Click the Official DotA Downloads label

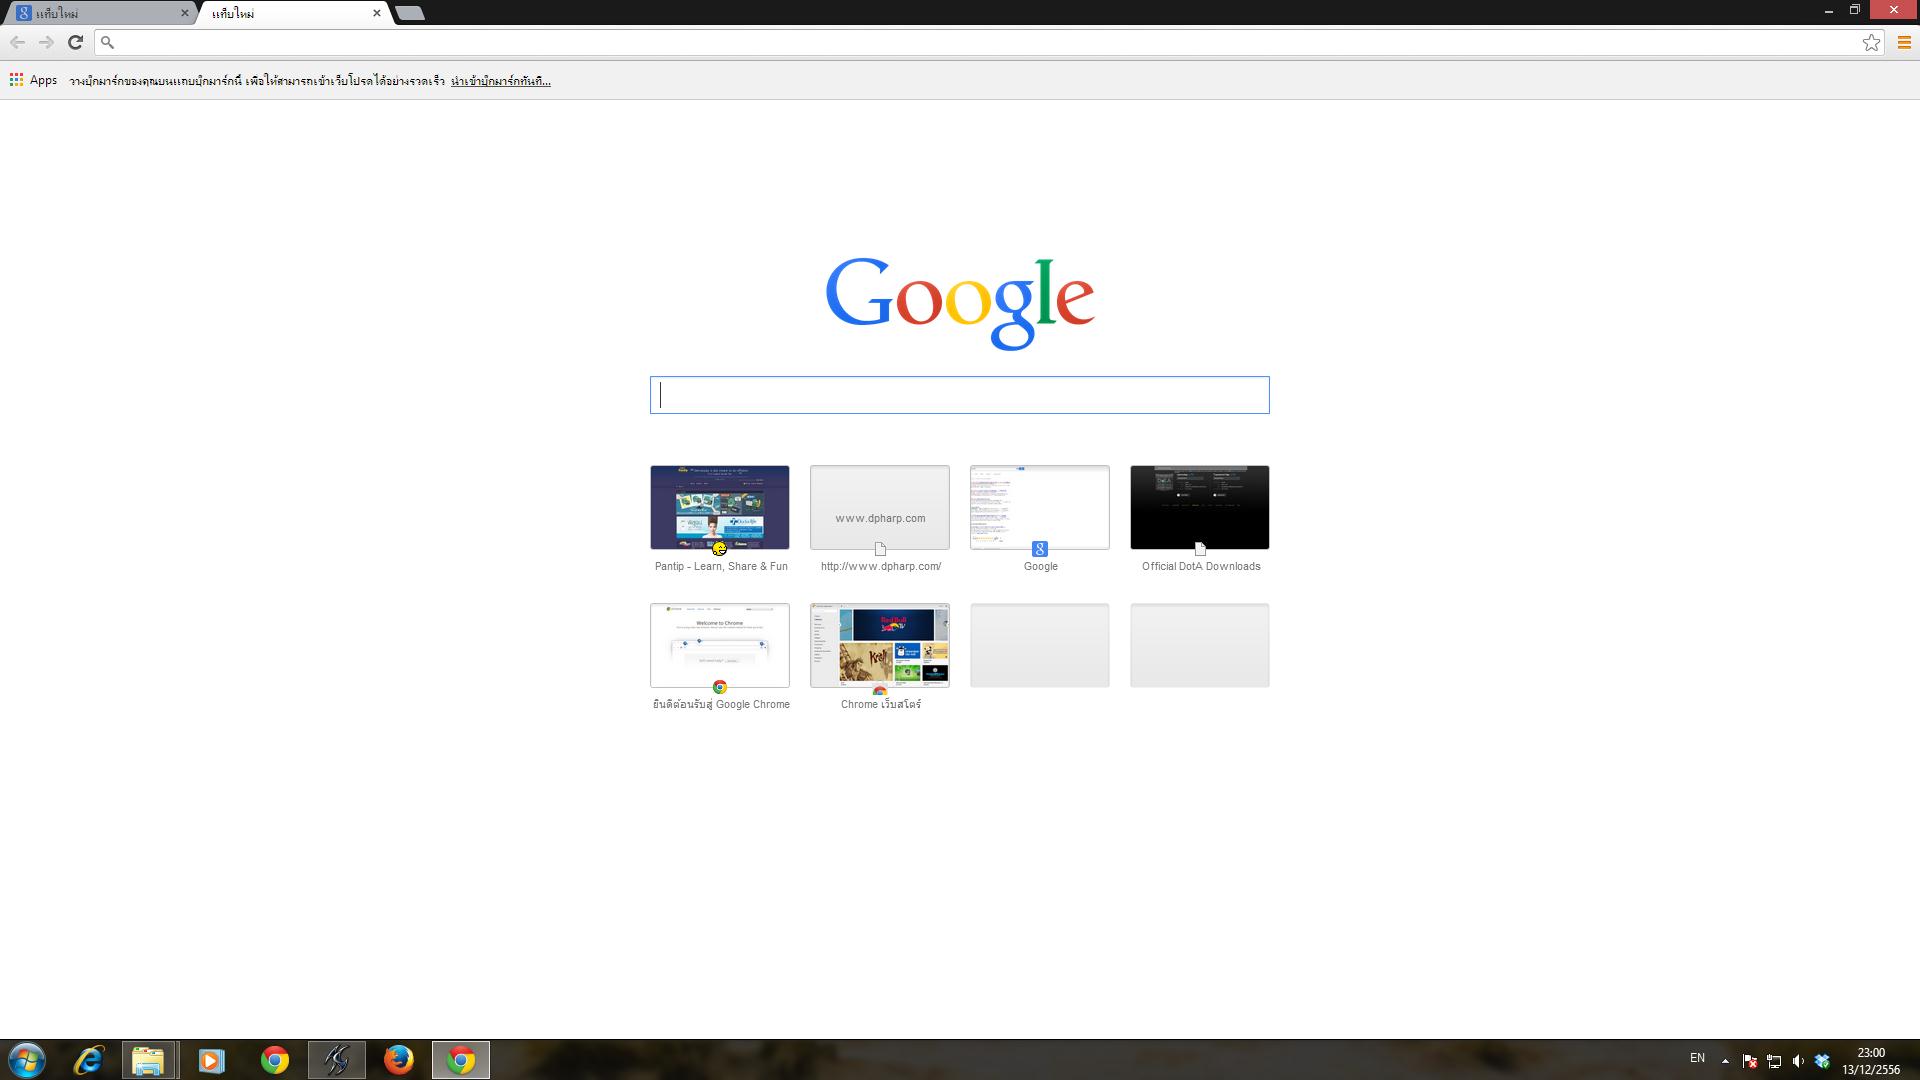(x=1201, y=566)
